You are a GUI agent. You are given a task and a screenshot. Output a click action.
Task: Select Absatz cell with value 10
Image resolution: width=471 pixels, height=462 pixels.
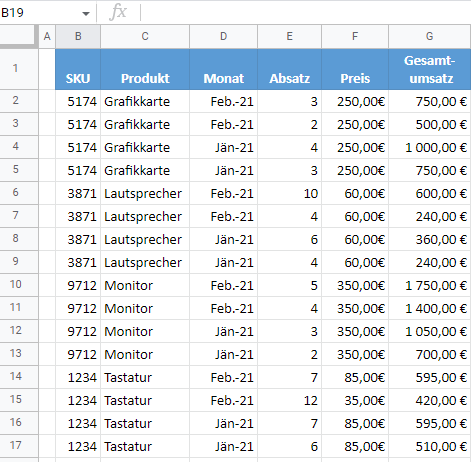tap(290, 193)
